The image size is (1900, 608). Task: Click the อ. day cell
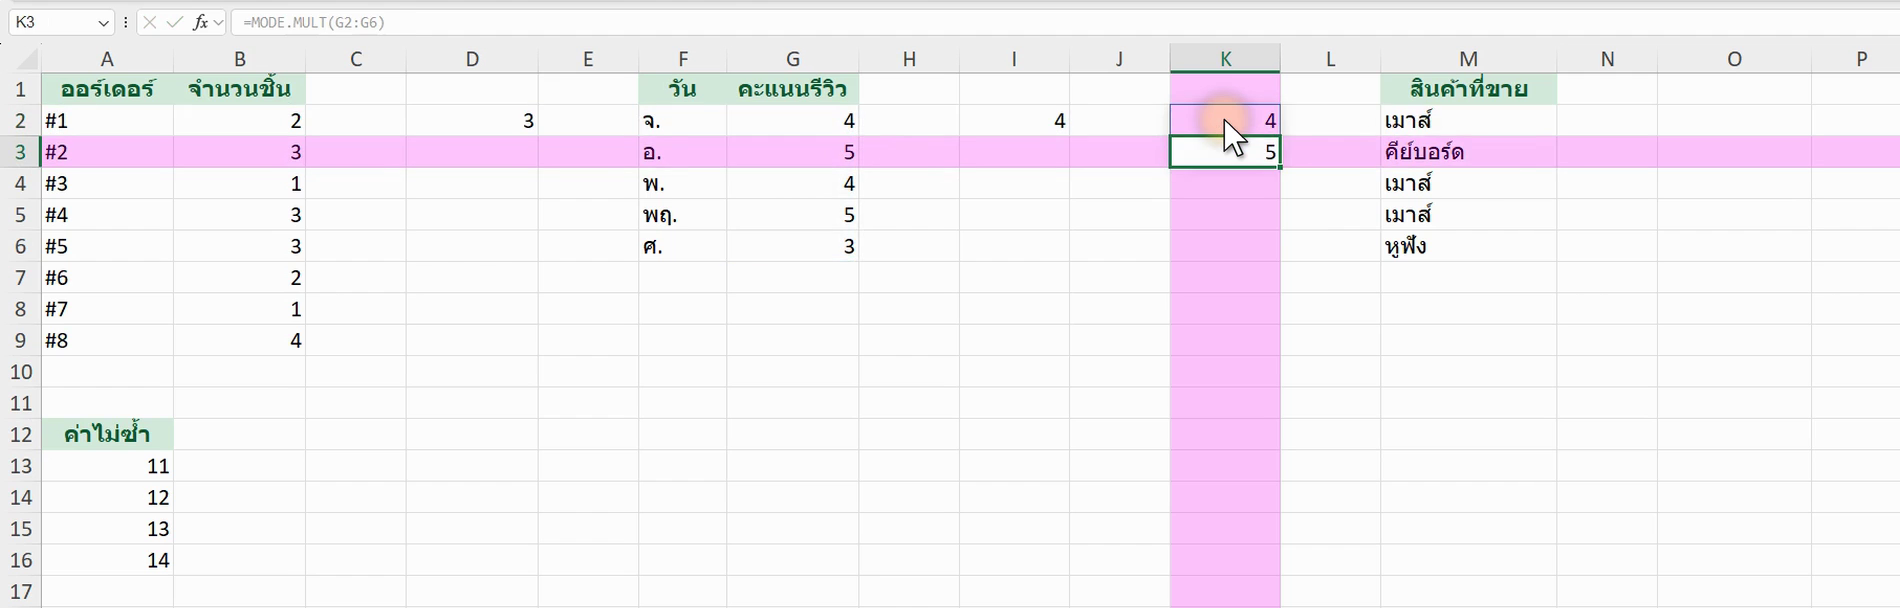[683, 152]
